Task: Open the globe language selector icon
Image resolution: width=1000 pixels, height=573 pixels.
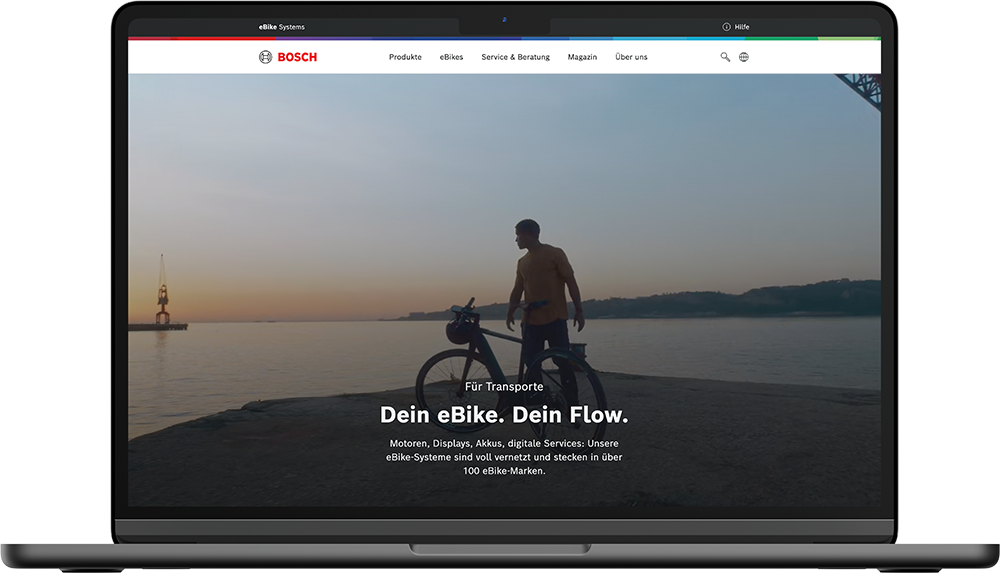Action: 744,57
